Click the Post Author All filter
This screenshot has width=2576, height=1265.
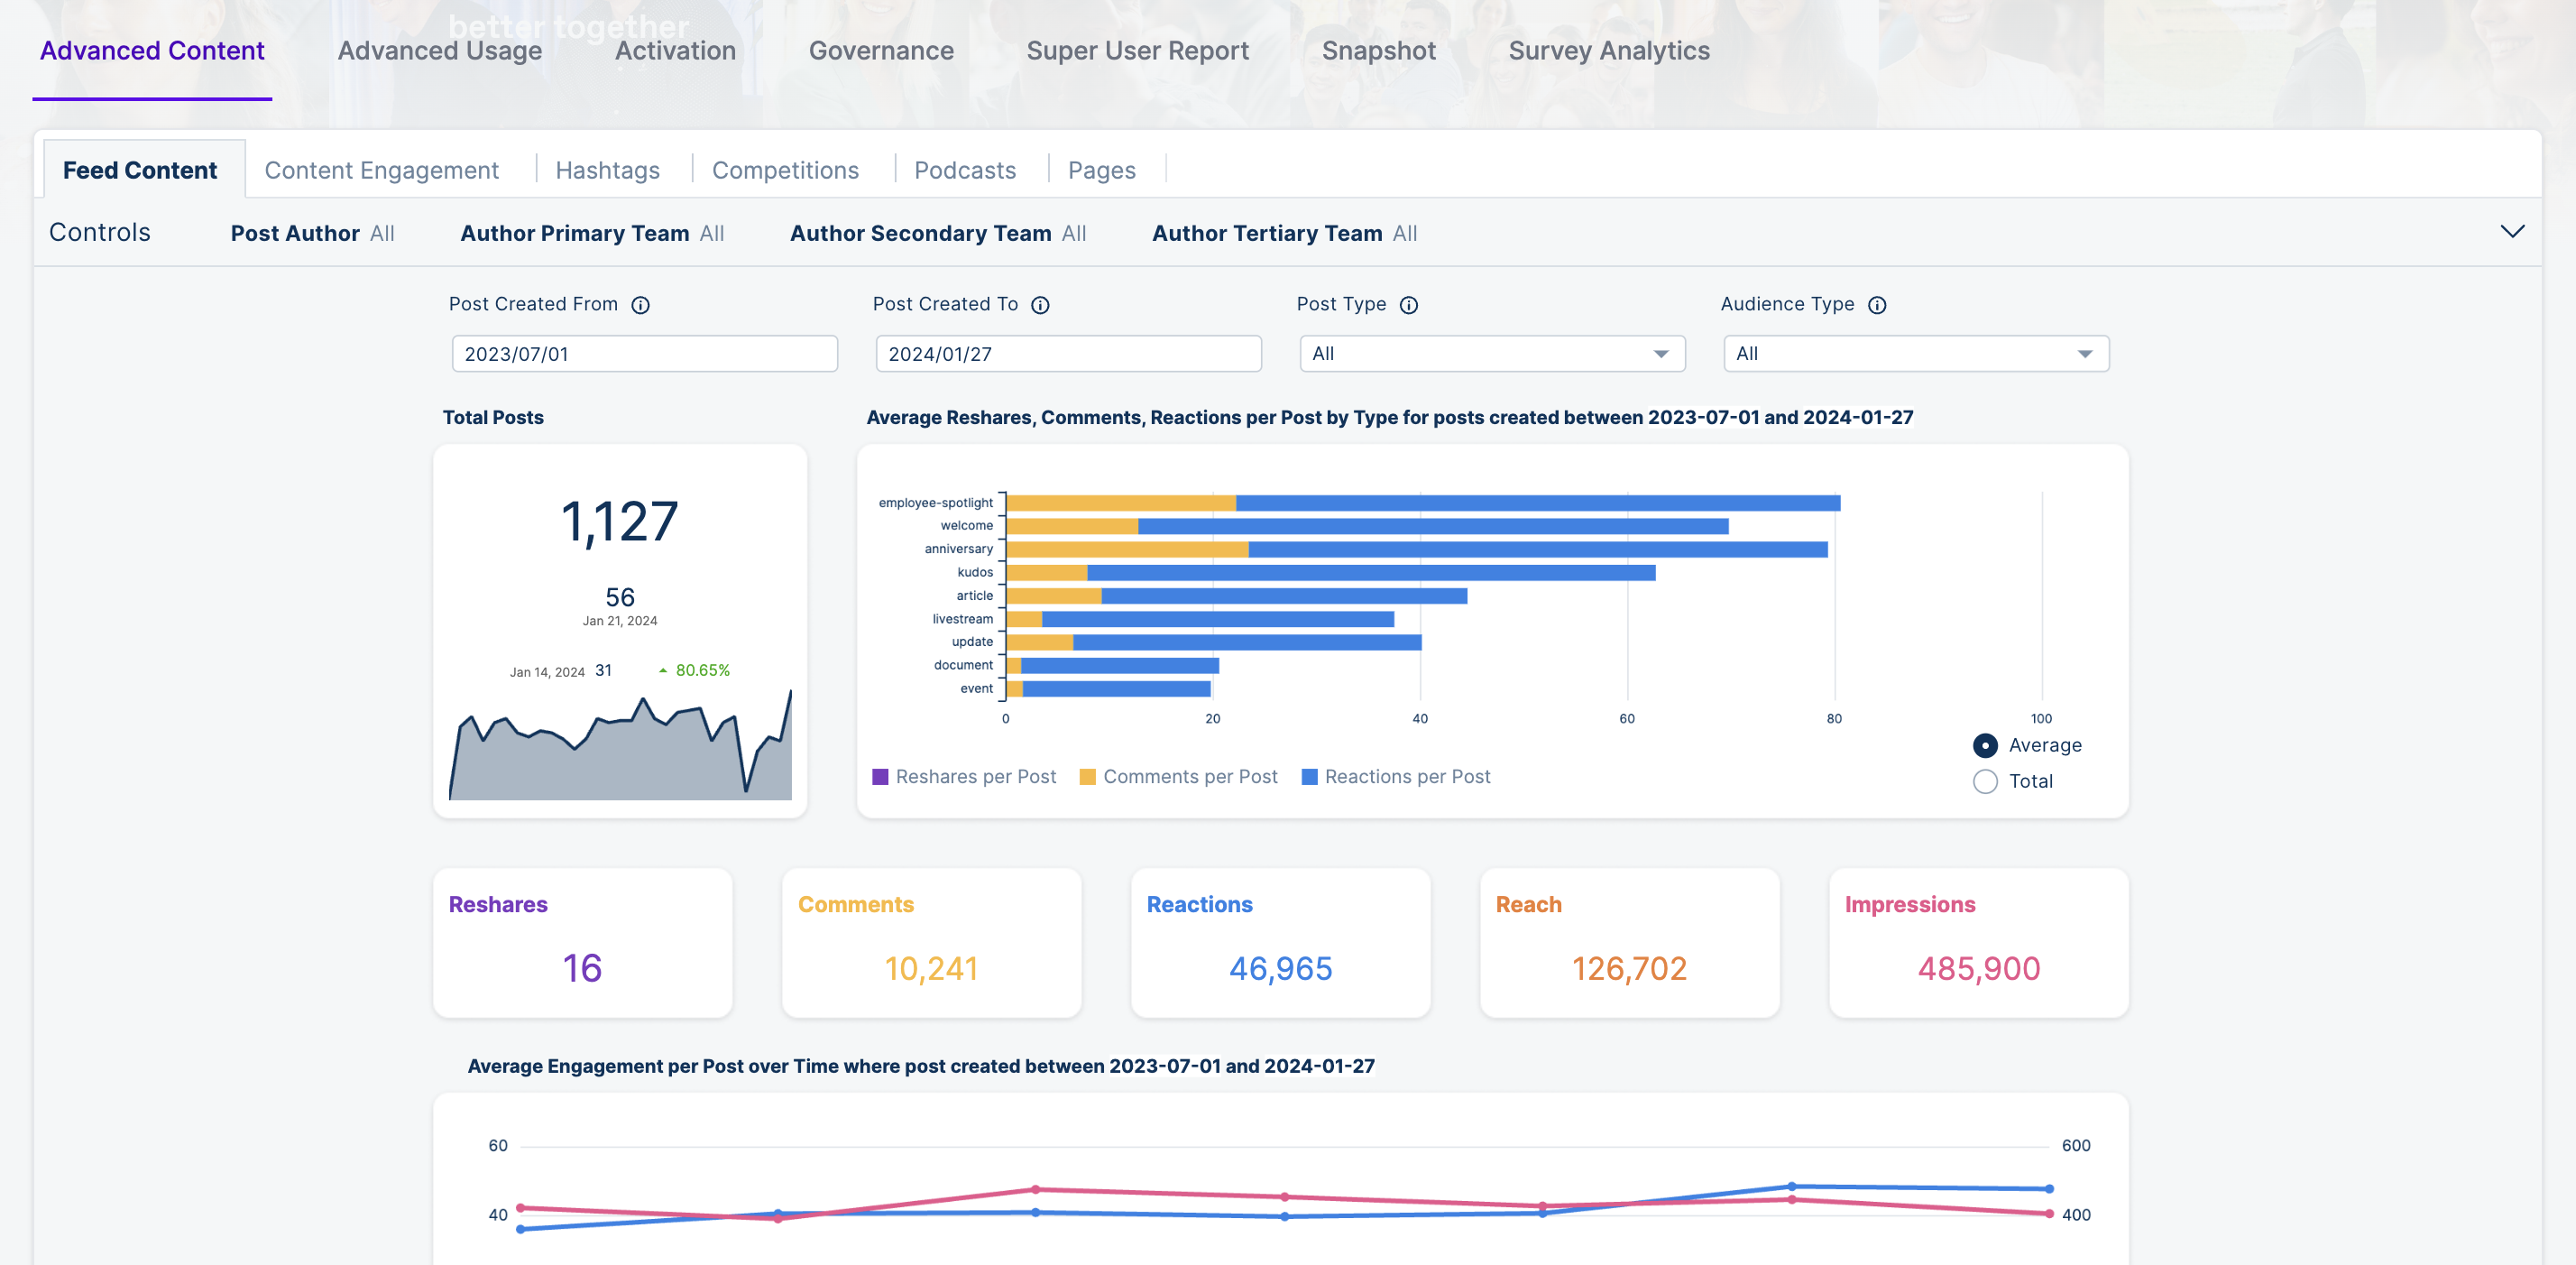(312, 233)
